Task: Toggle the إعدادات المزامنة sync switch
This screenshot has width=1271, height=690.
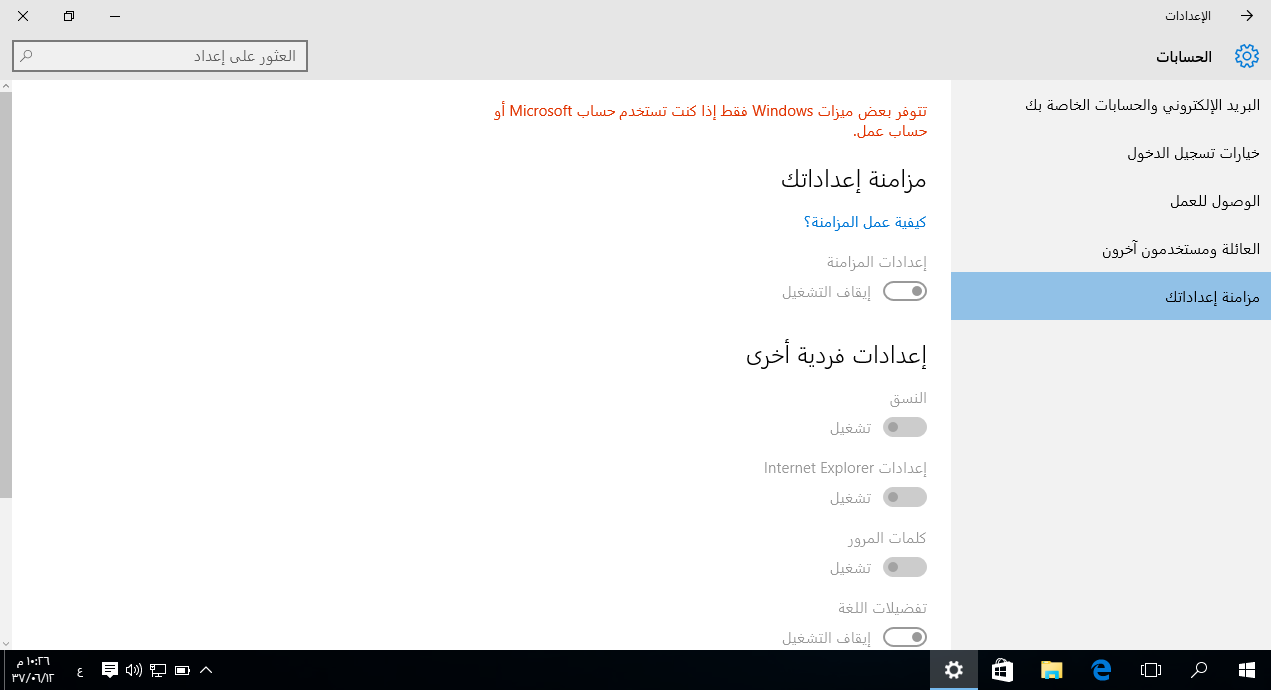Action: coord(905,292)
